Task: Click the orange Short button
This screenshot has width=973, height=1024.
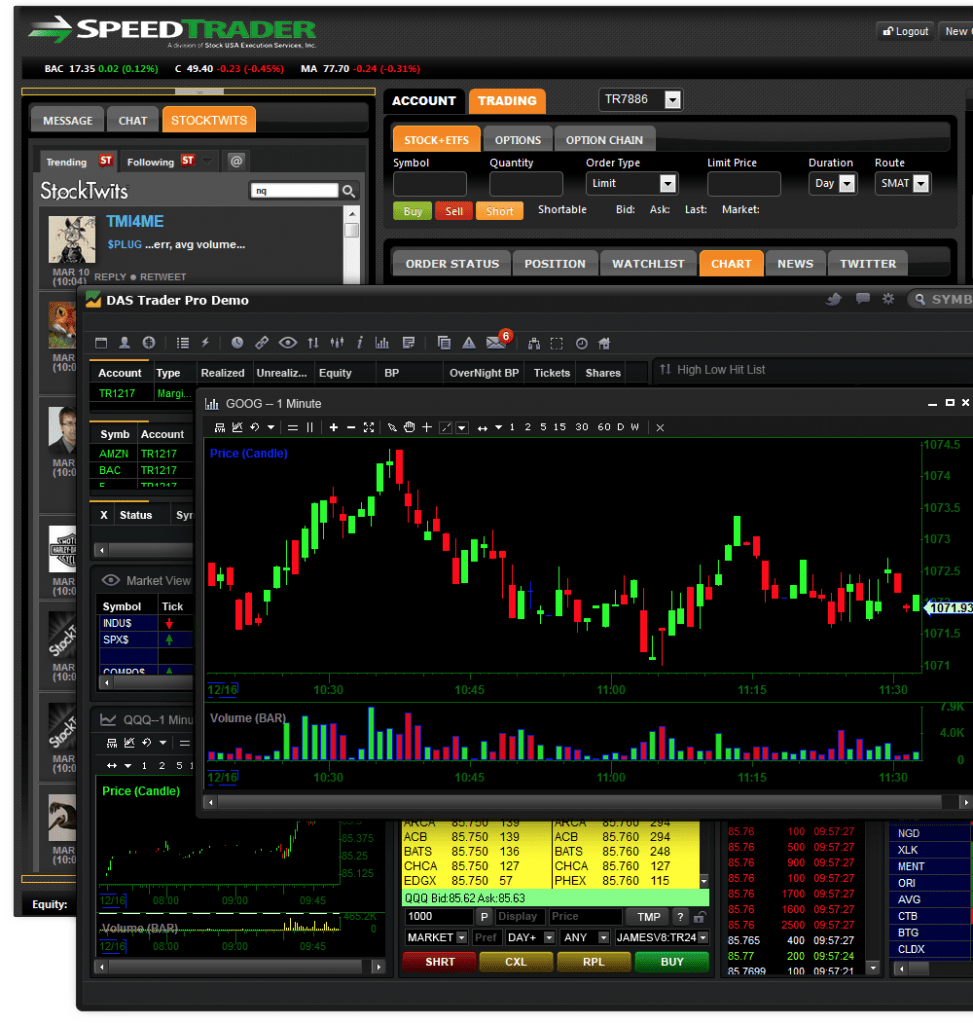Action: point(500,211)
